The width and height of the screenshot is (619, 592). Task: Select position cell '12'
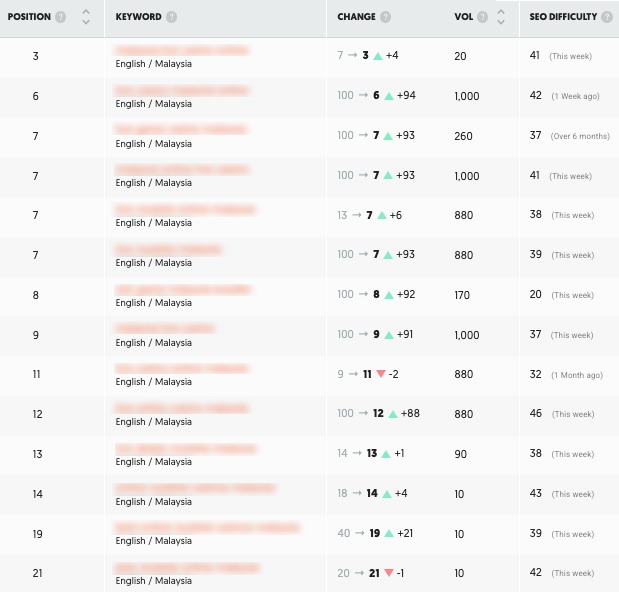[38, 414]
